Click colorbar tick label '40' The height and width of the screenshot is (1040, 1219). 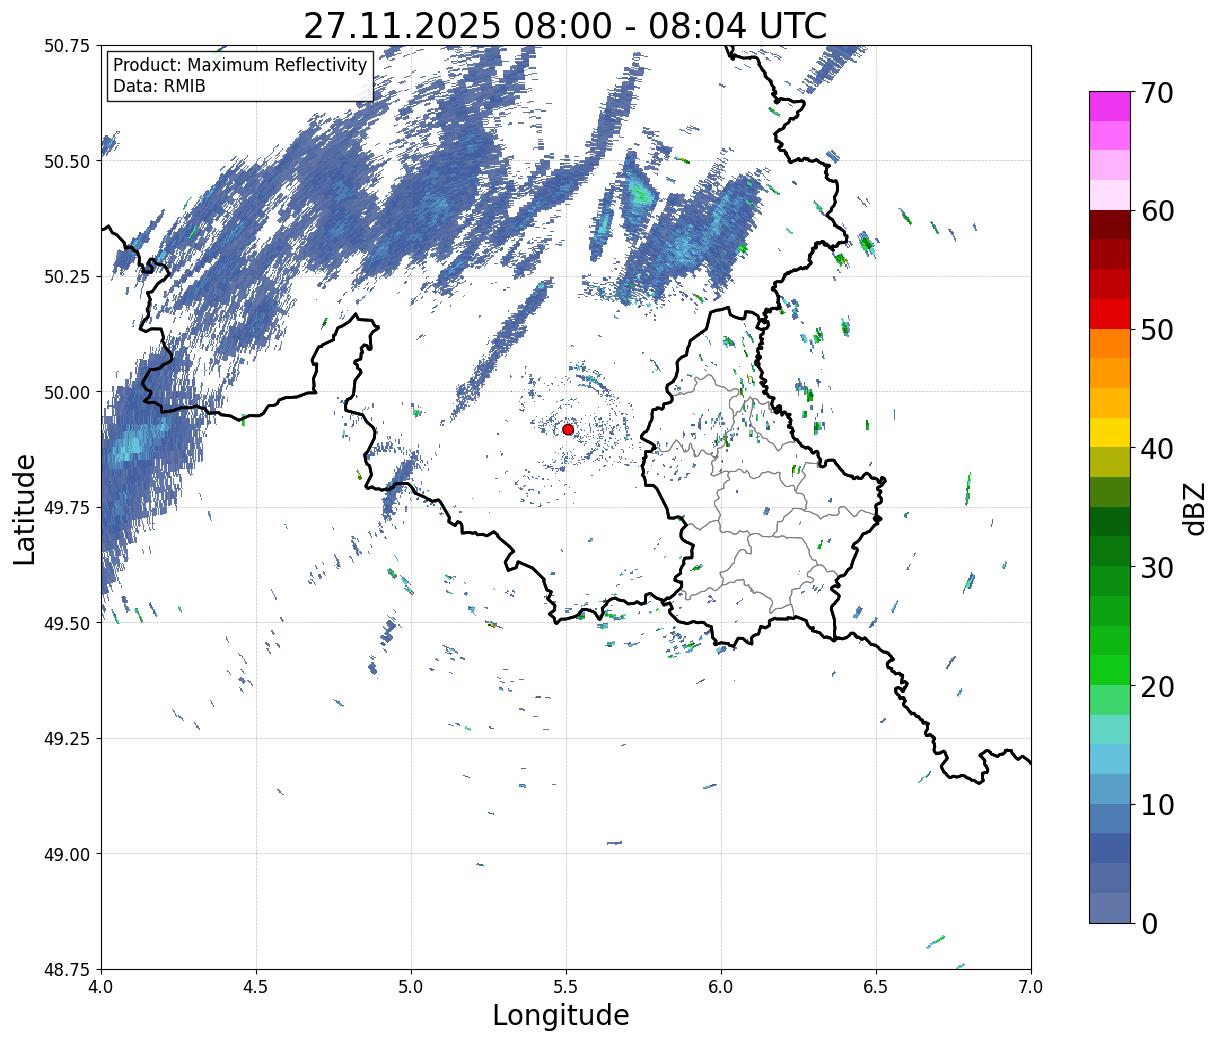(x=1157, y=449)
